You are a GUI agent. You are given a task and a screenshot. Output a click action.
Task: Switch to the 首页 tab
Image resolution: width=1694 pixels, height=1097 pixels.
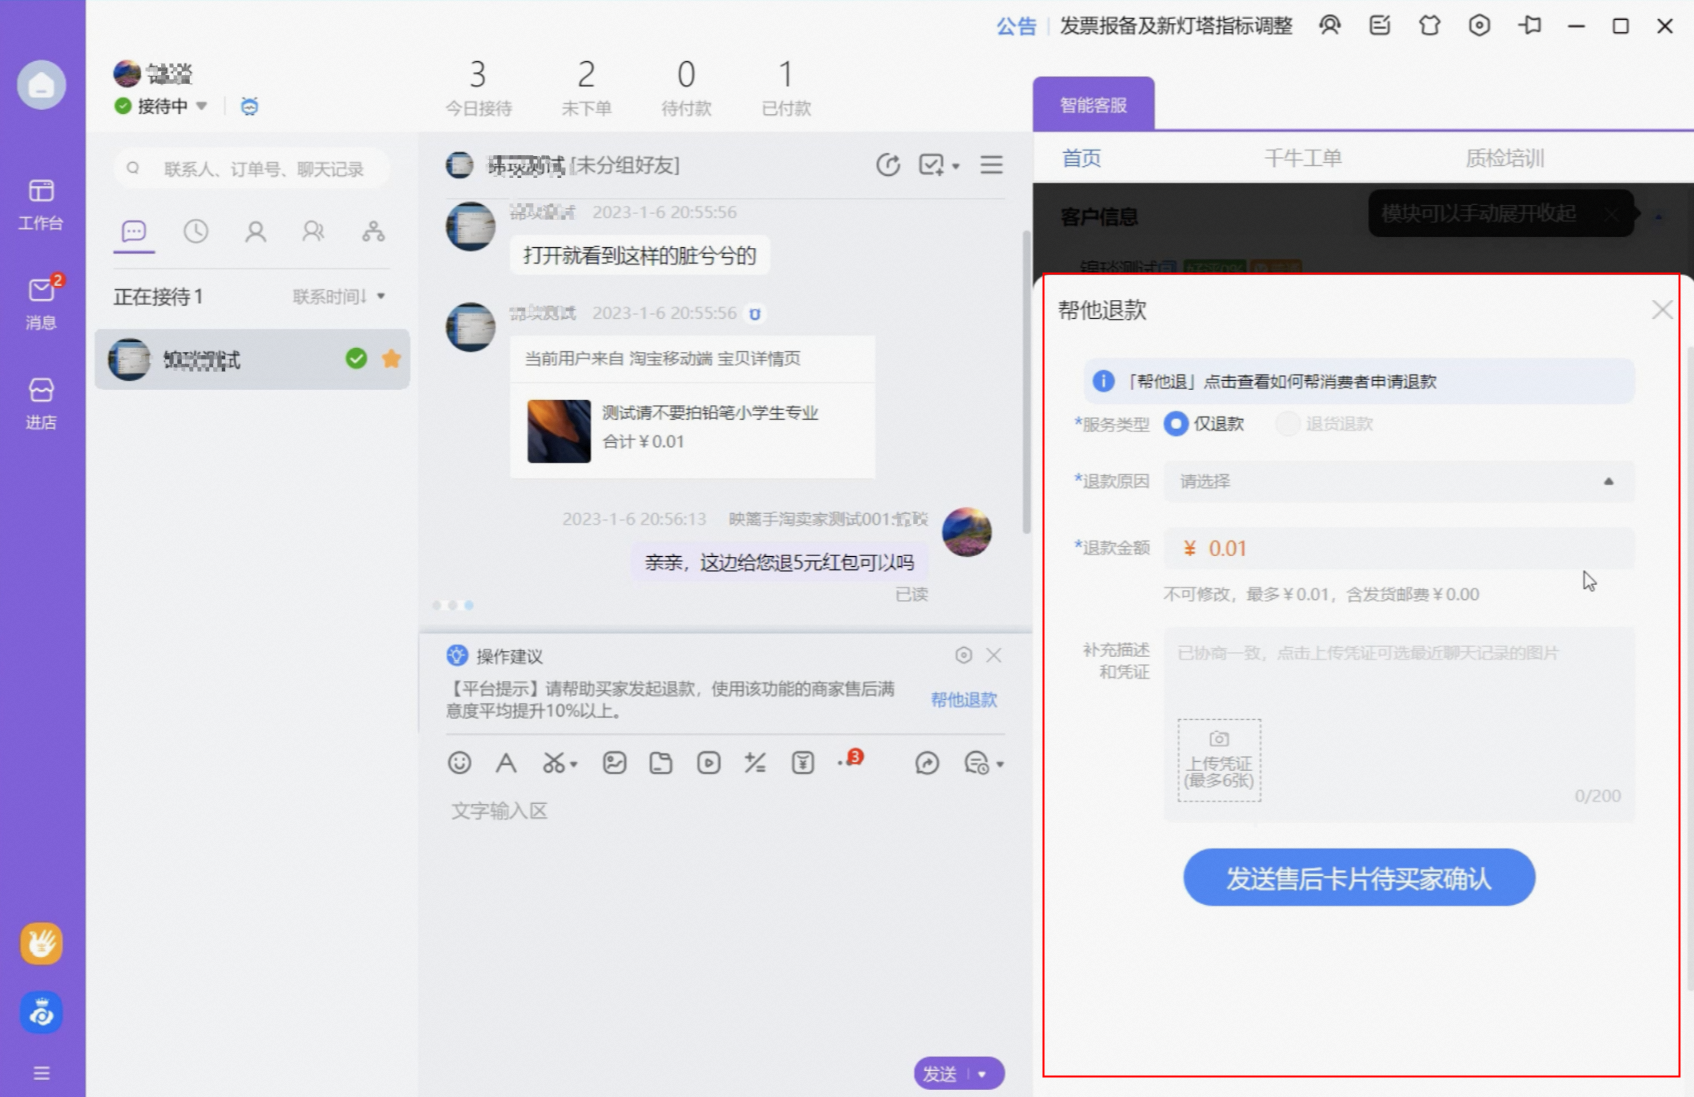pos(1081,158)
